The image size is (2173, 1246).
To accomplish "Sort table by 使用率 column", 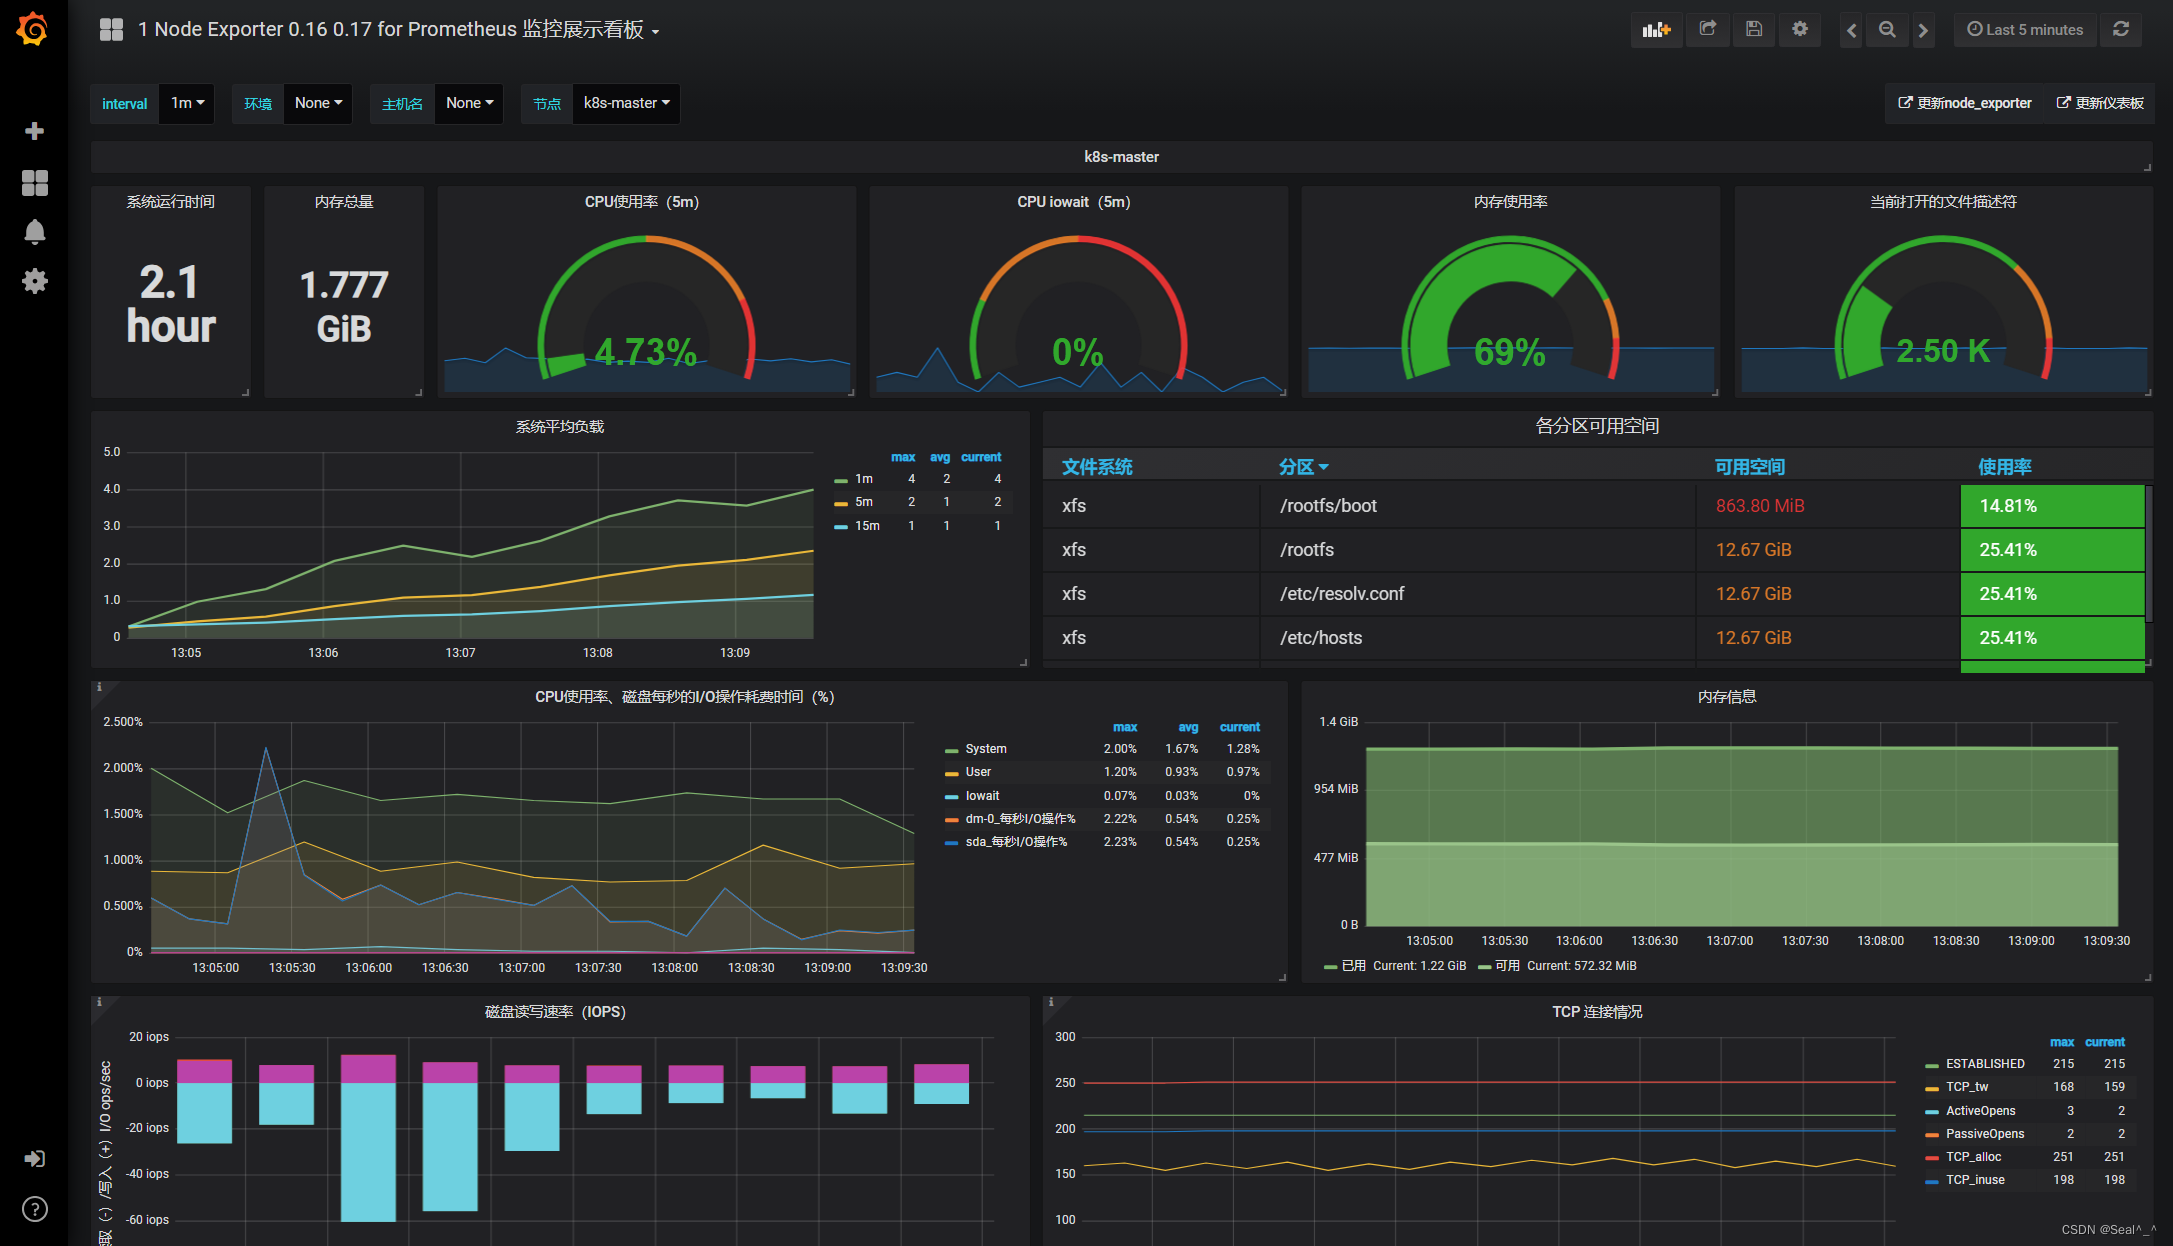I will click(2005, 467).
